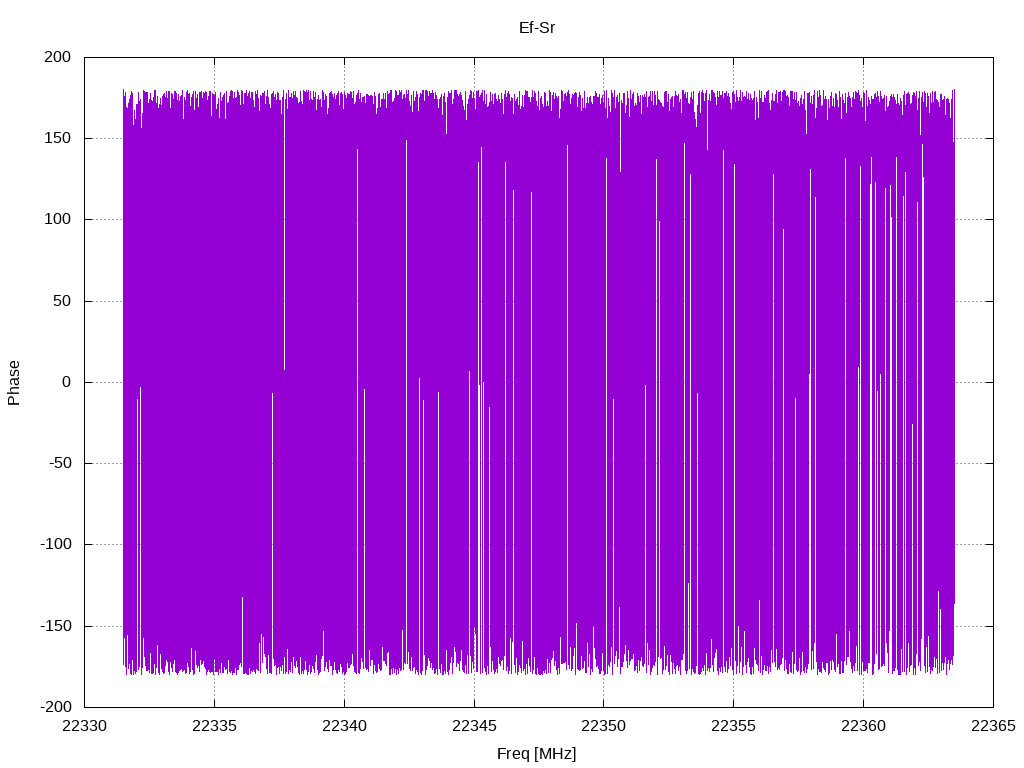Click the y-axis tick label 0
The width and height of the screenshot is (1024, 768).
coord(67,382)
